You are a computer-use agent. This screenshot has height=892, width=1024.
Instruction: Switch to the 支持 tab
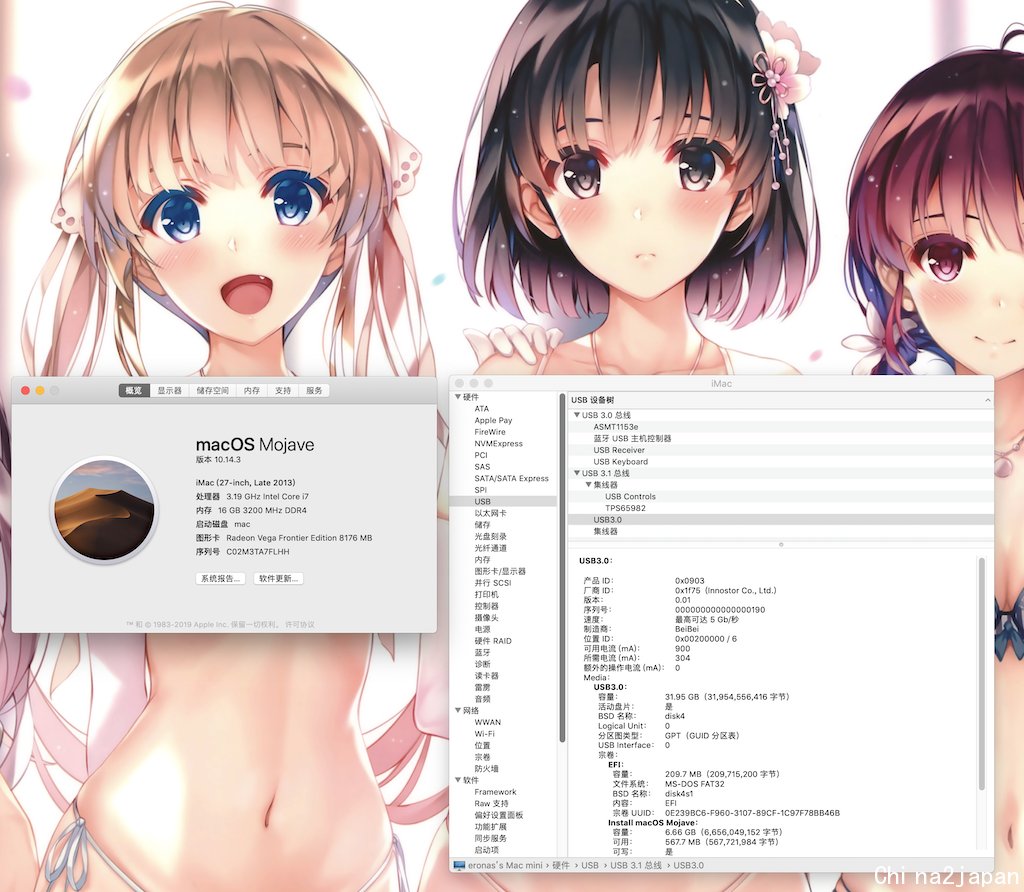[x=283, y=390]
